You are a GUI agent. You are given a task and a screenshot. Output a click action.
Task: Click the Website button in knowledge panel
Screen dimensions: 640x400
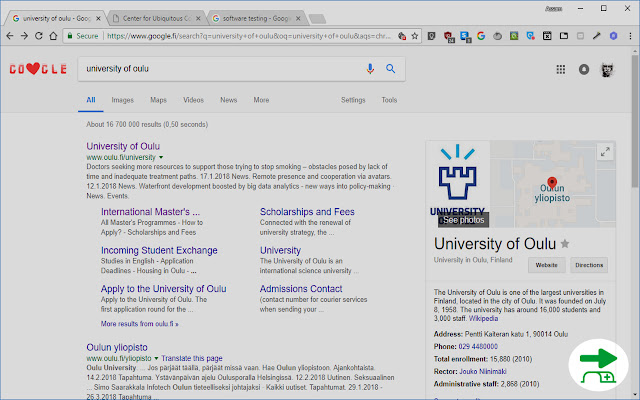(x=547, y=265)
